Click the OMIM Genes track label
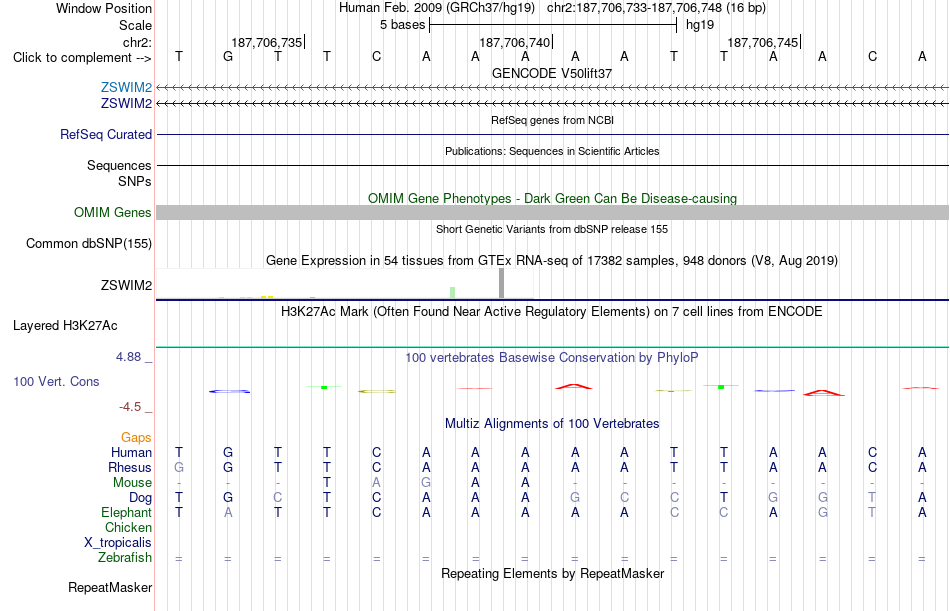The image size is (950, 611). 113,213
